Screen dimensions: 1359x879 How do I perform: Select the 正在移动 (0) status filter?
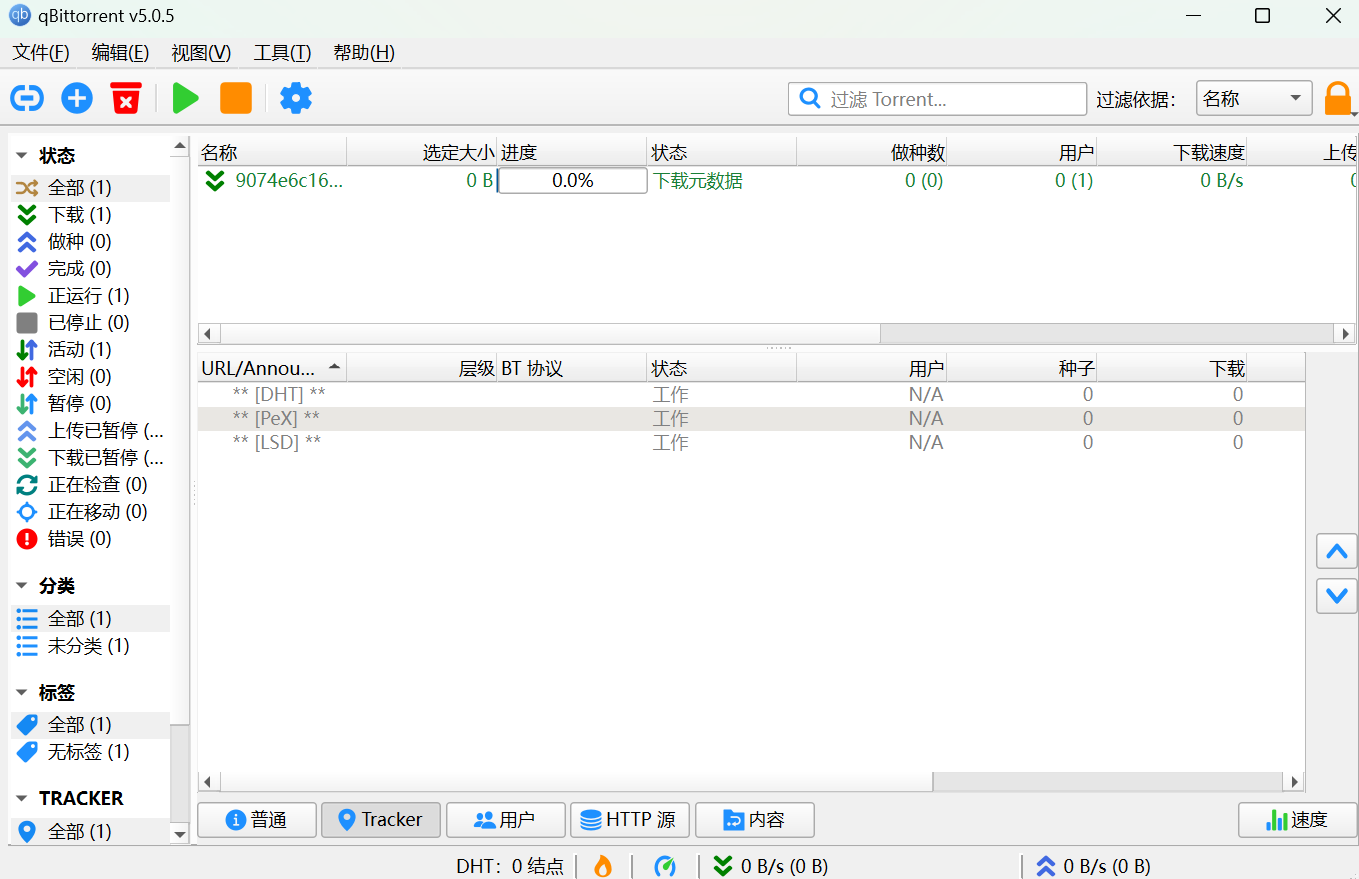click(90, 512)
